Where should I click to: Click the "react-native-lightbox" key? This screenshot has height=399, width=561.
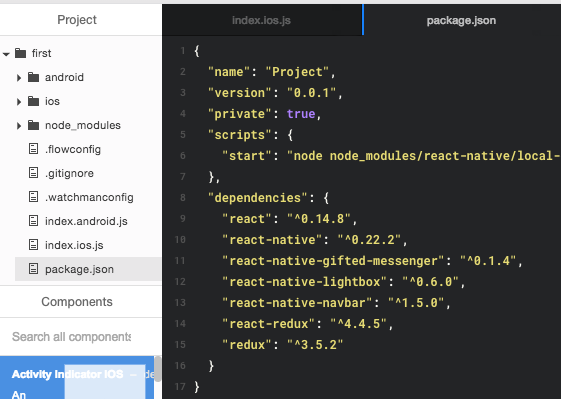pos(304,282)
